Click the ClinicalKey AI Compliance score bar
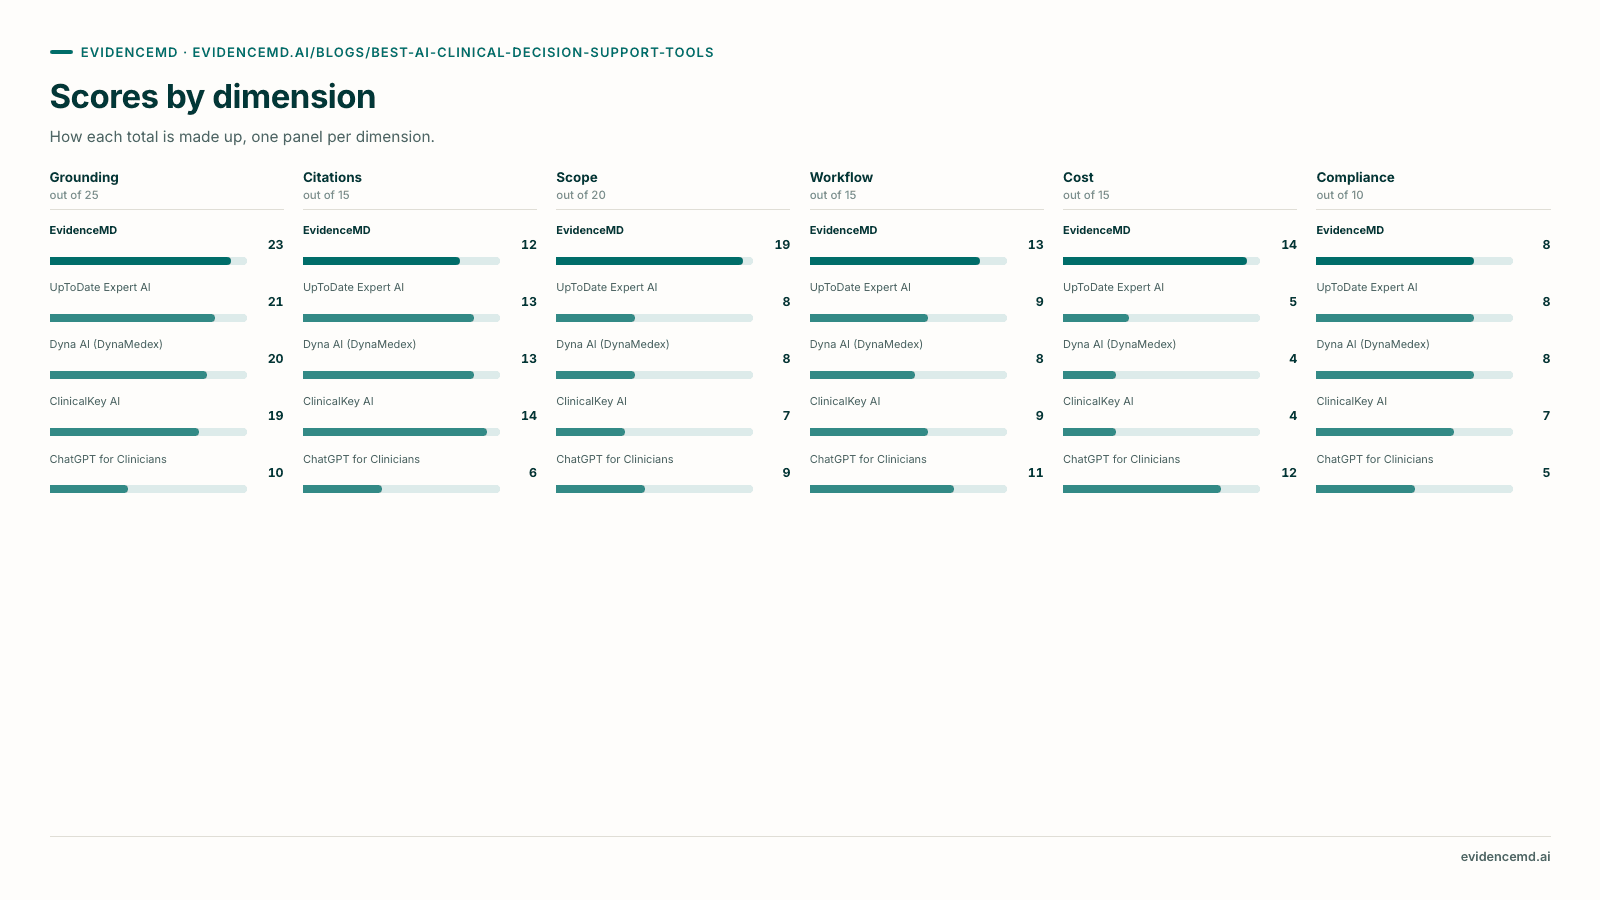The image size is (1600, 900). (x=1414, y=432)
